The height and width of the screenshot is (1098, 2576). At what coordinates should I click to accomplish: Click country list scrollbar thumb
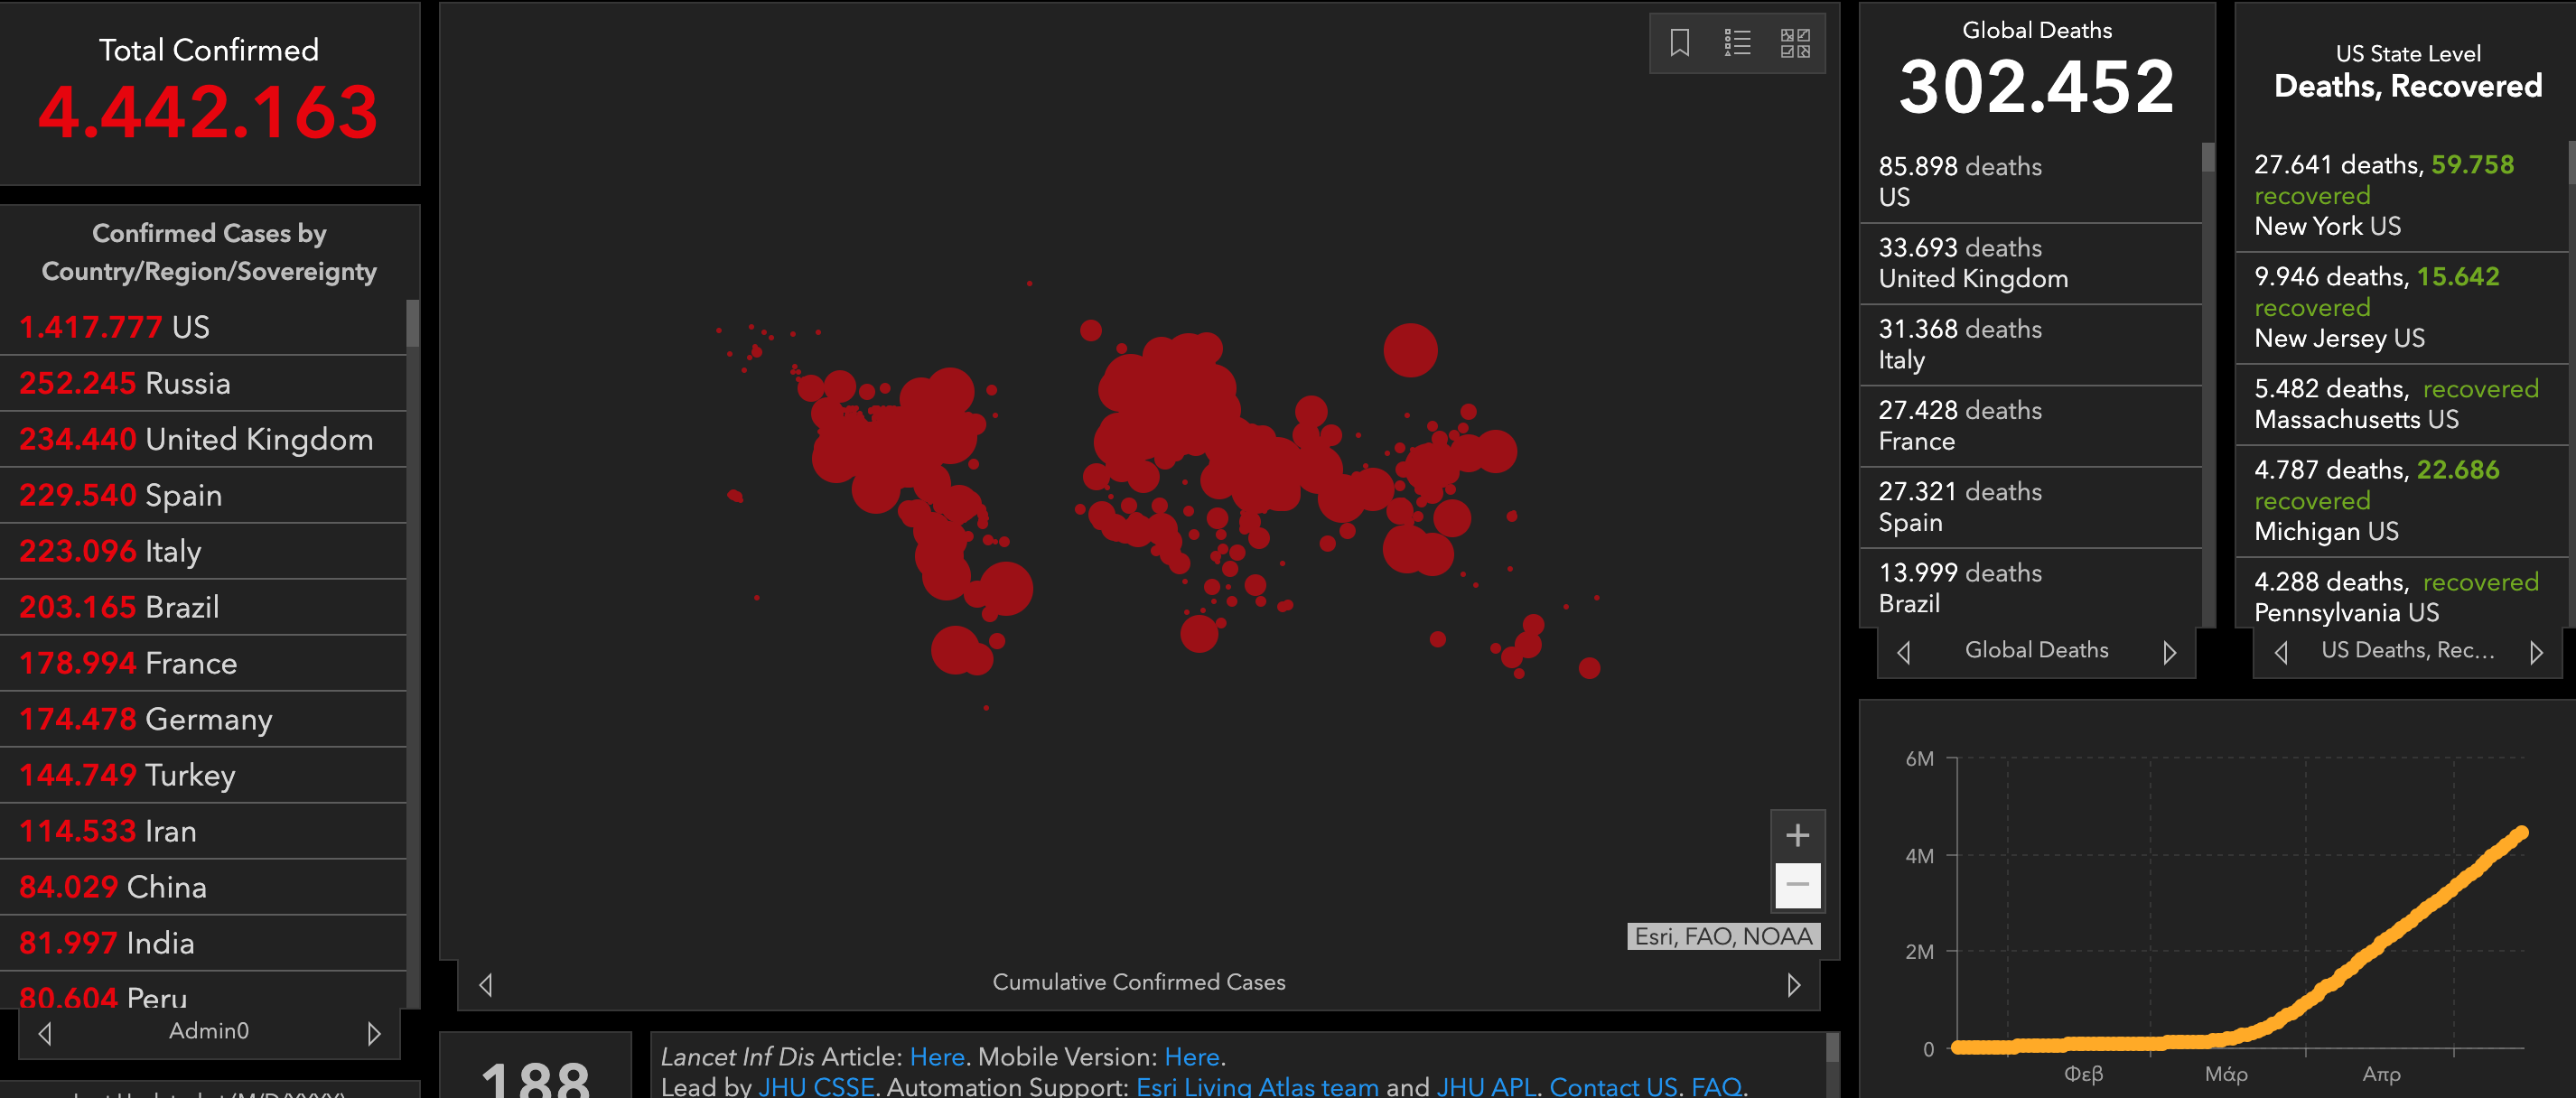pos(412,324)
